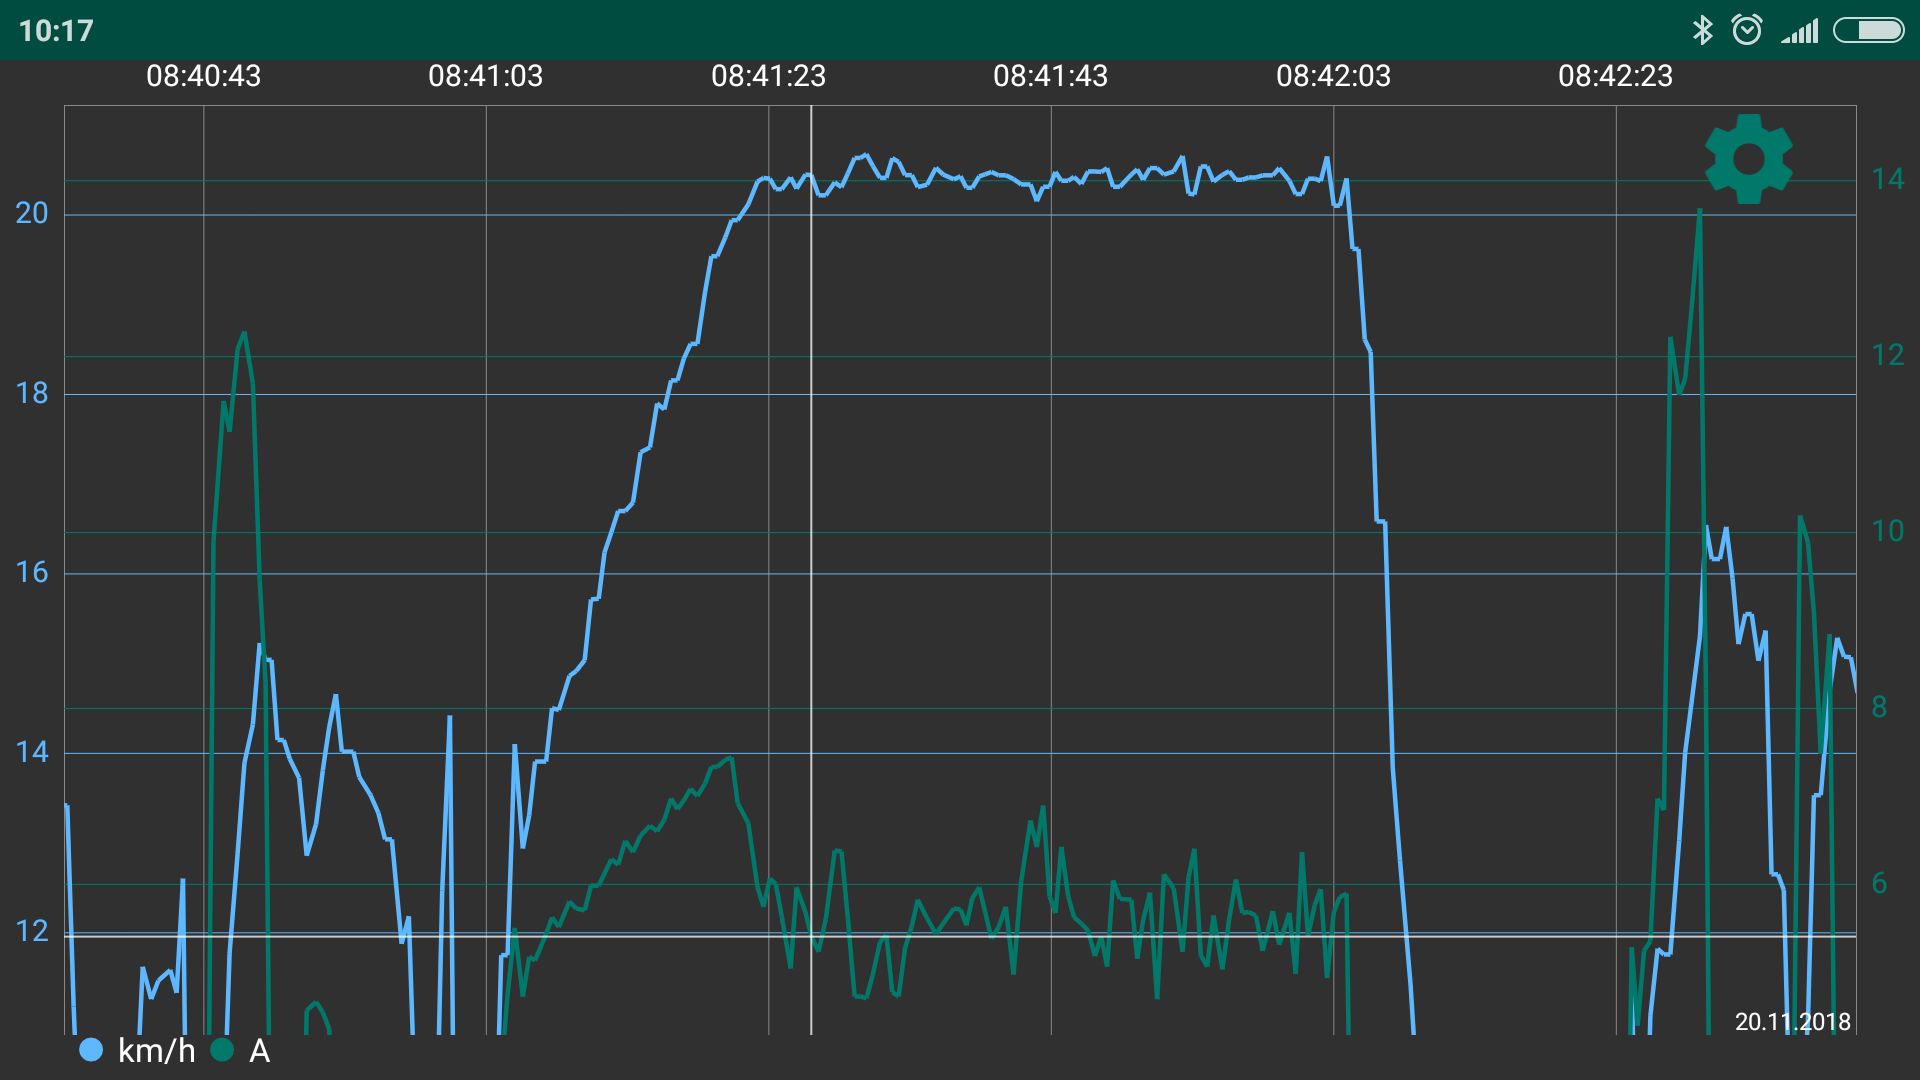This screenshot has width=1920, height=1080.
Task: Tap the green current peak above 12 A near 08:40:43
Action: pos(244,335)
